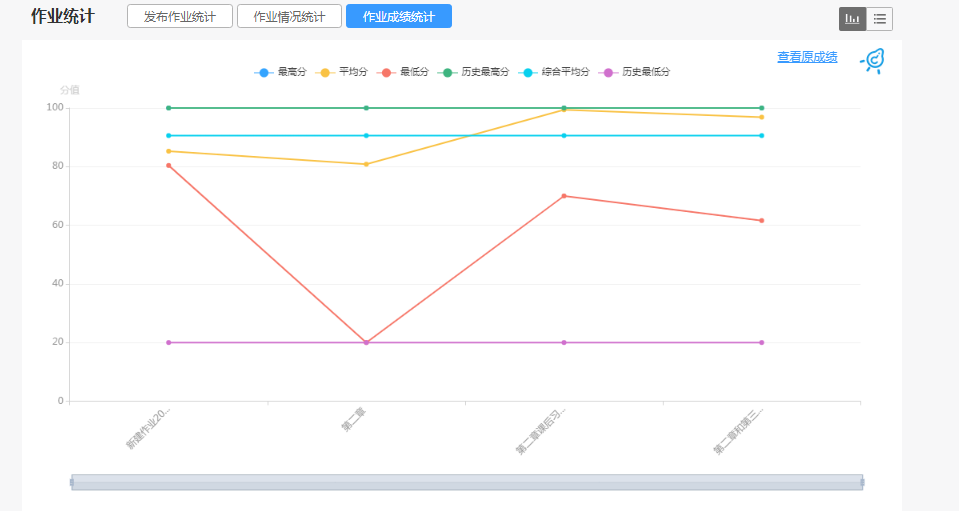Click y-axis title 分值
This screenshot has width=959, height=511.
[x=70, y=90]
